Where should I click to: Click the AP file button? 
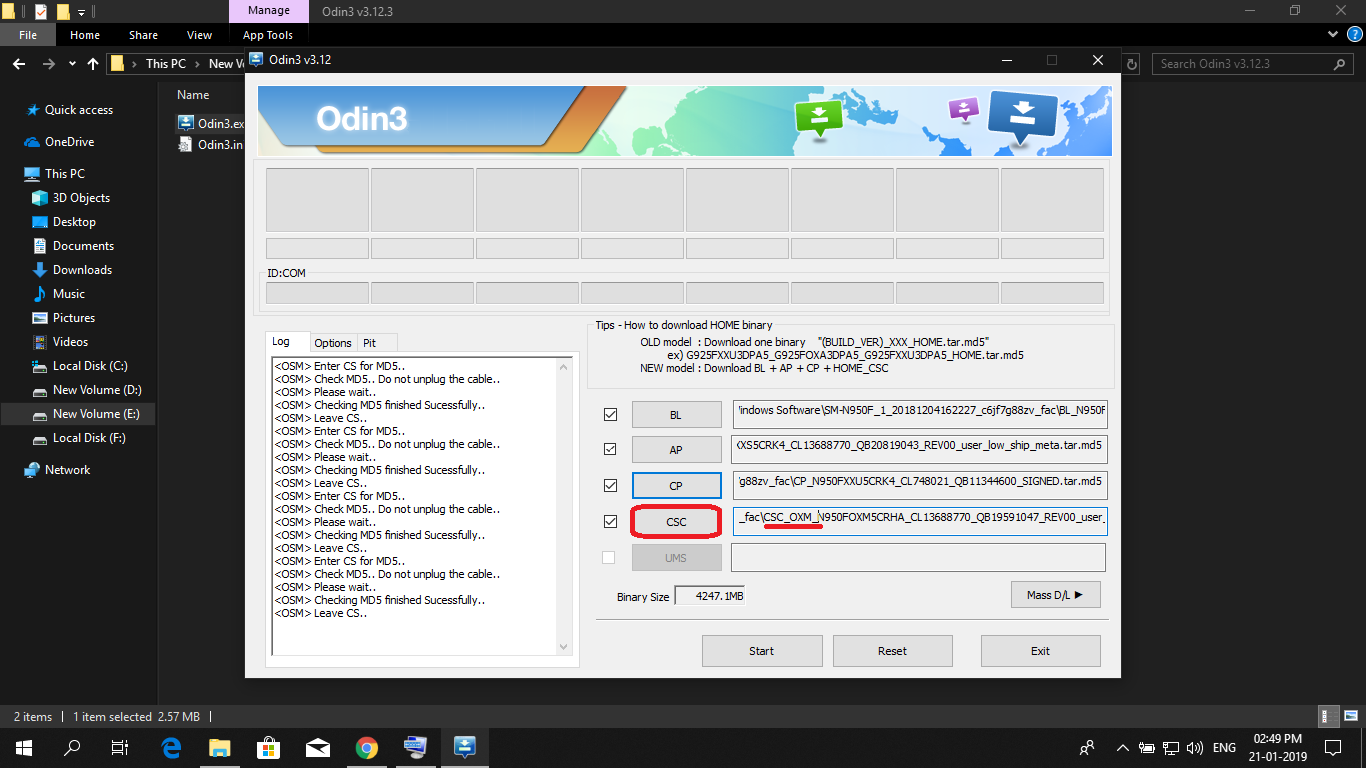676,450
